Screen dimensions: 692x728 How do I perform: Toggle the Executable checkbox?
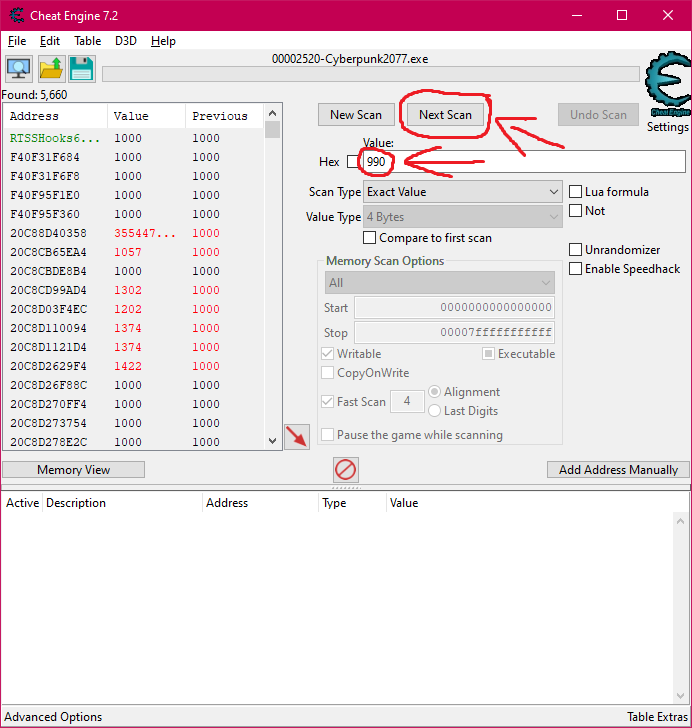click(488, 353)
